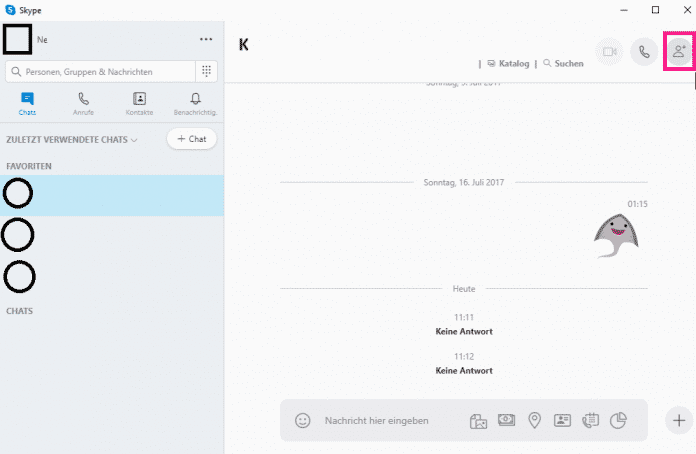Open the dial pad next to search
Viewport: 696px width, 454px height.
[206, 71]
